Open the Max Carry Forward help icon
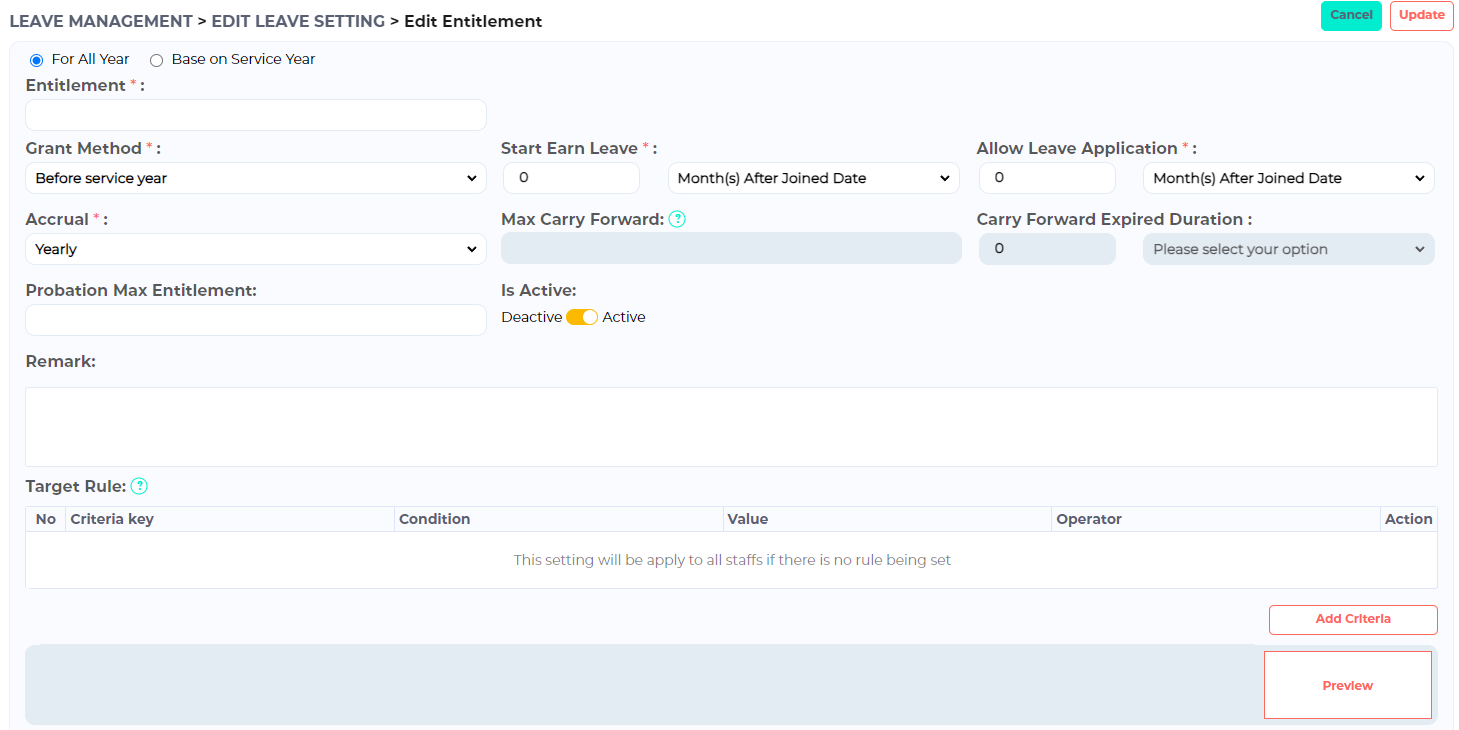 coord(677,219)
